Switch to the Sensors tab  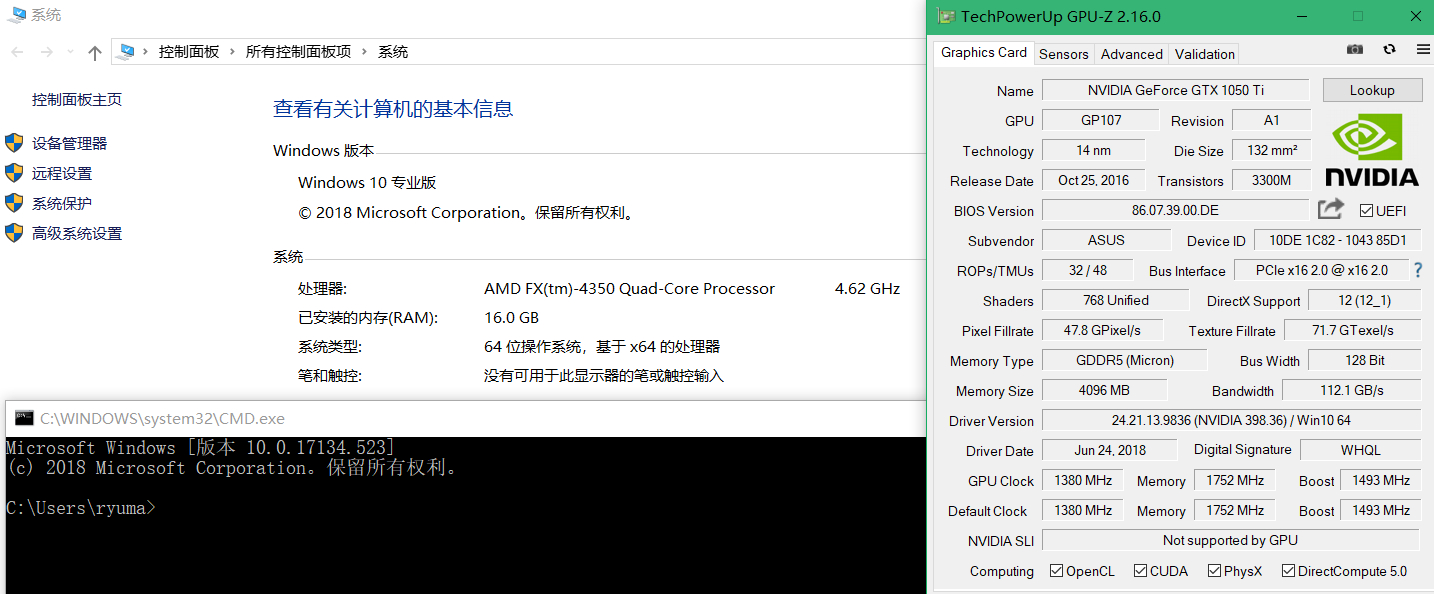[x=1063, y=54]
